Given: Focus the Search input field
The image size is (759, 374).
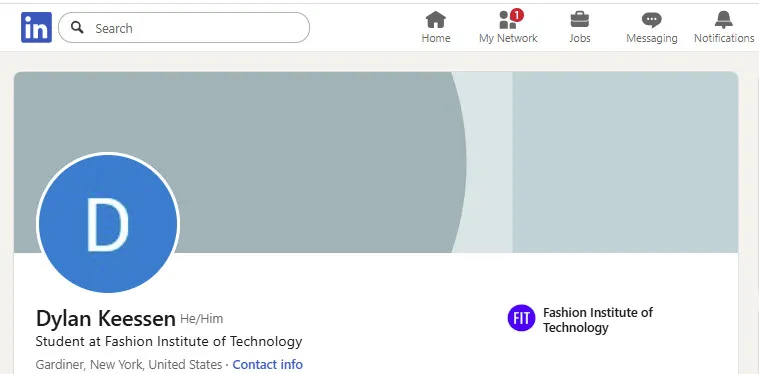Looking at the screenshot, I should 184,28.
